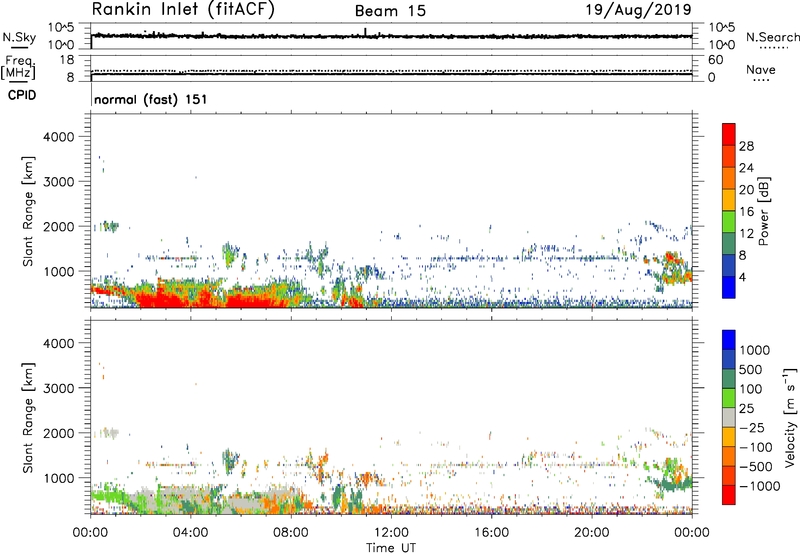Image resolution: width=800 pixels, height=554 pixels.
Task: Click the 'Time UT' axis title
Action: click(x=391, y=548)
